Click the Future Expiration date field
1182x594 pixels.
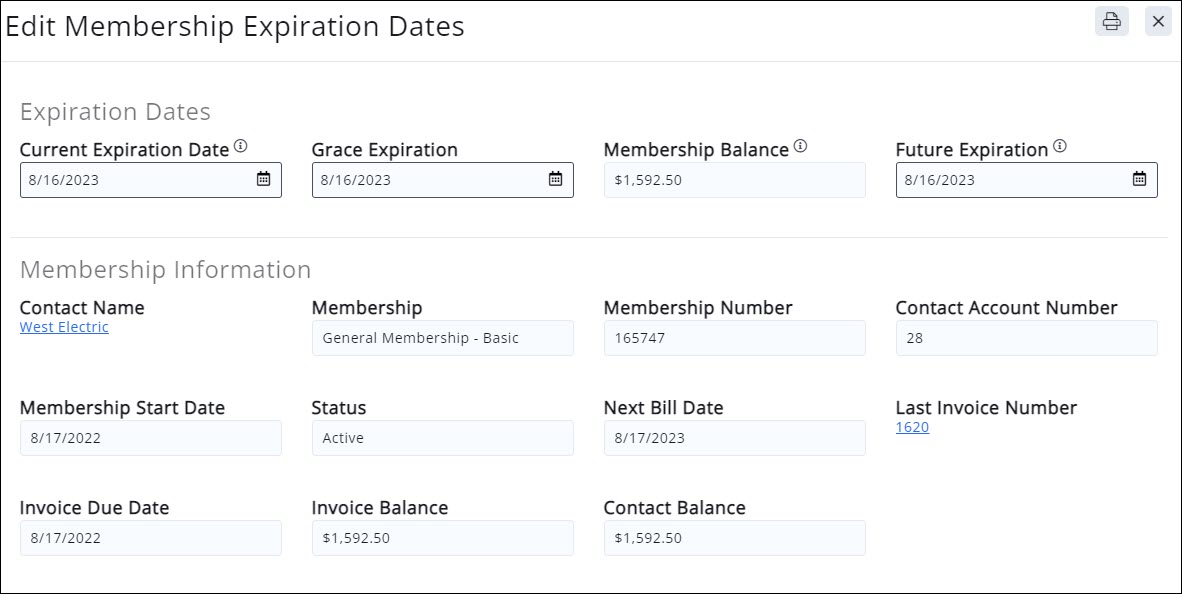click(1010, 180)
